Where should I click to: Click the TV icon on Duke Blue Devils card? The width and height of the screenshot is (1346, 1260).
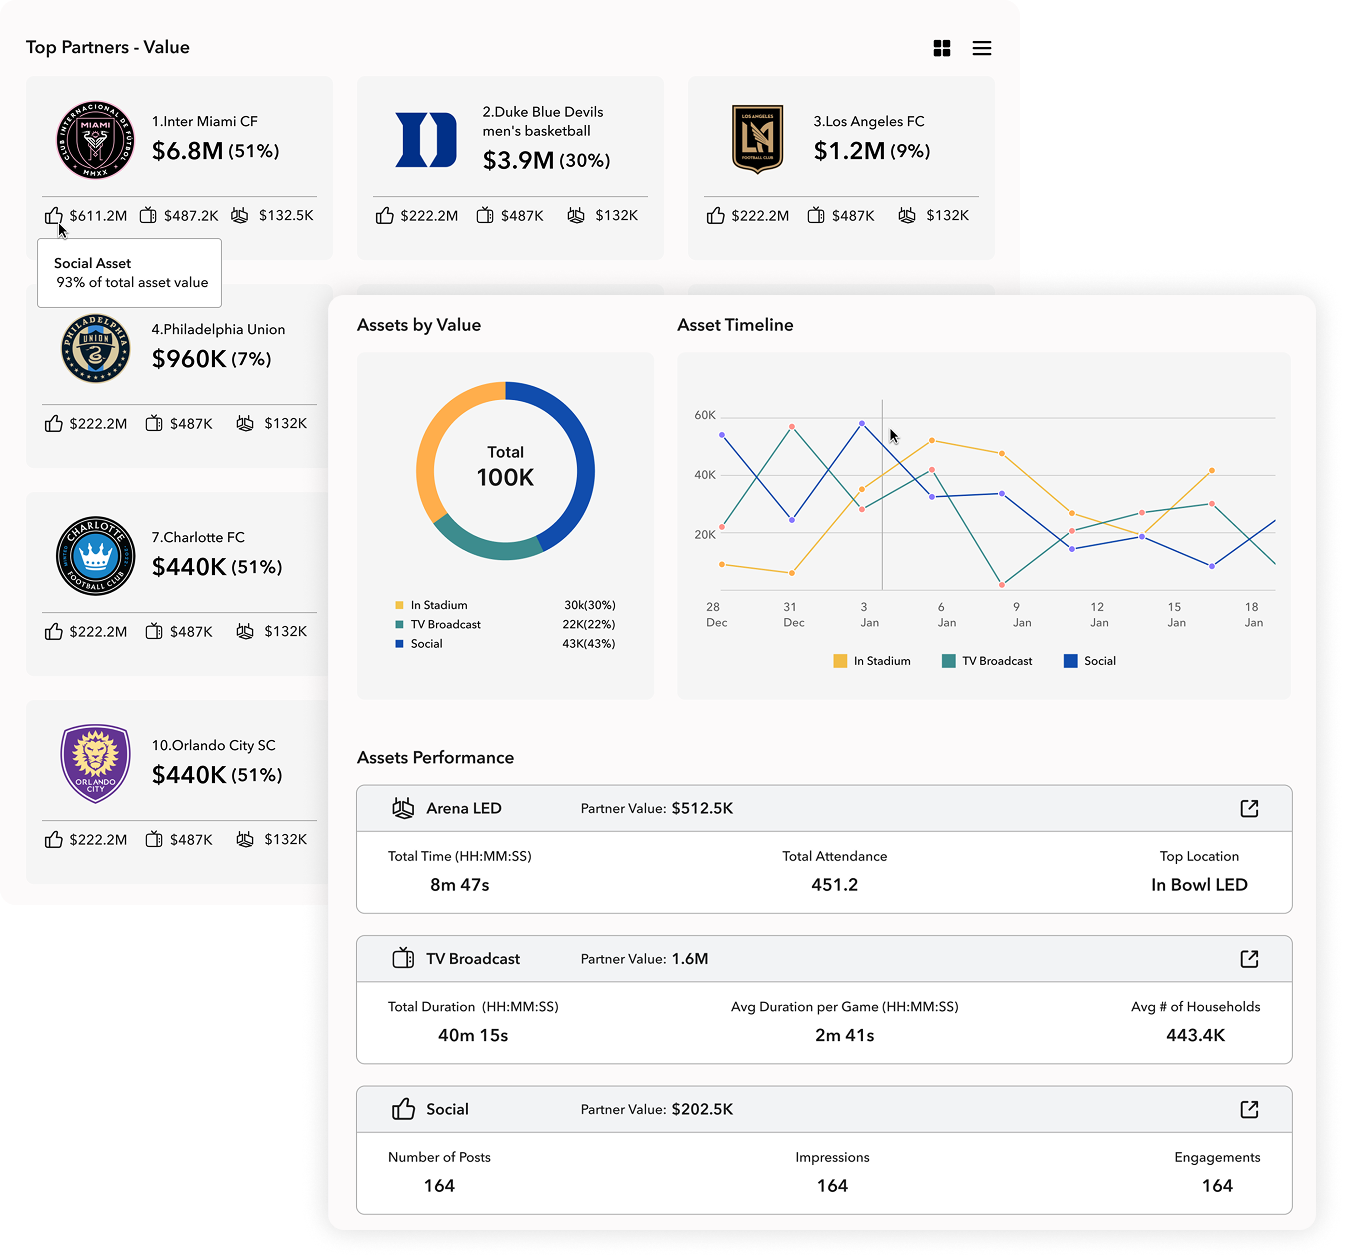(x=485, y=215)
